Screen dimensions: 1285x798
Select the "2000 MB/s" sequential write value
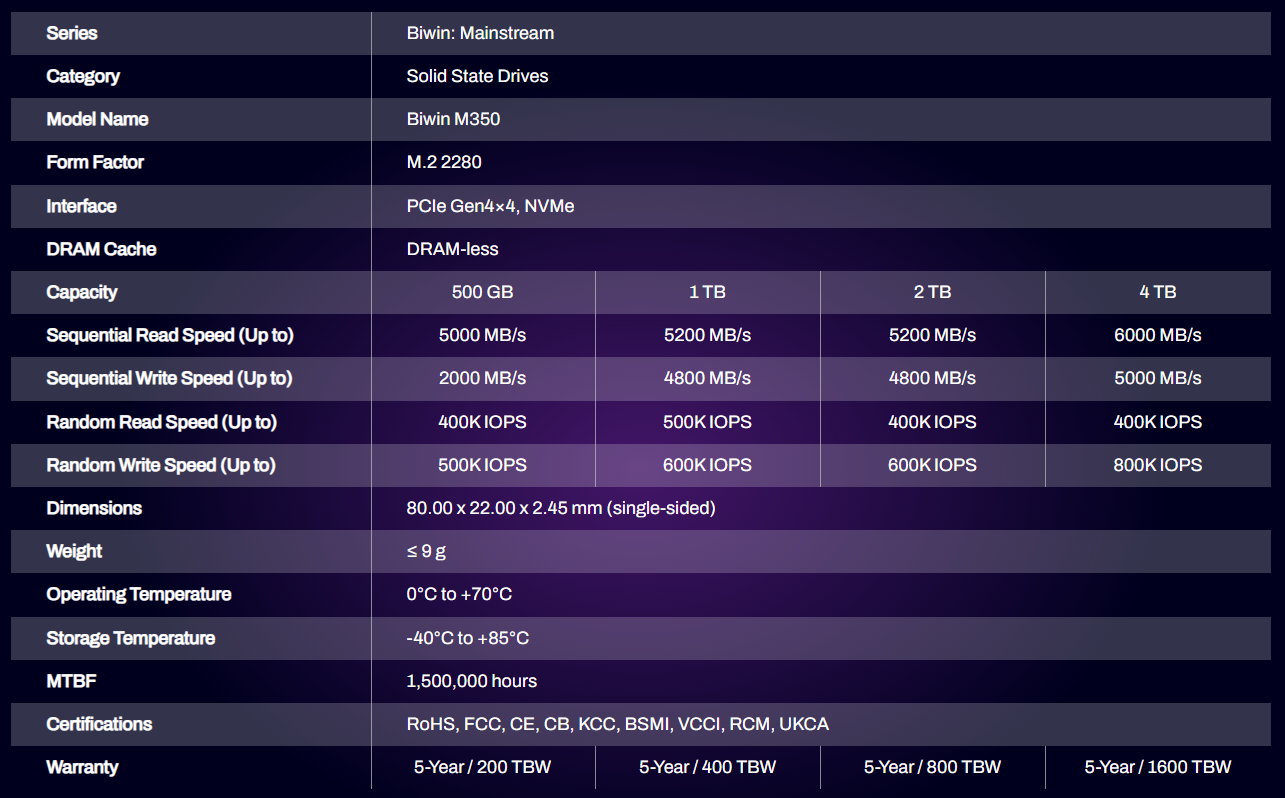(483, 378)
